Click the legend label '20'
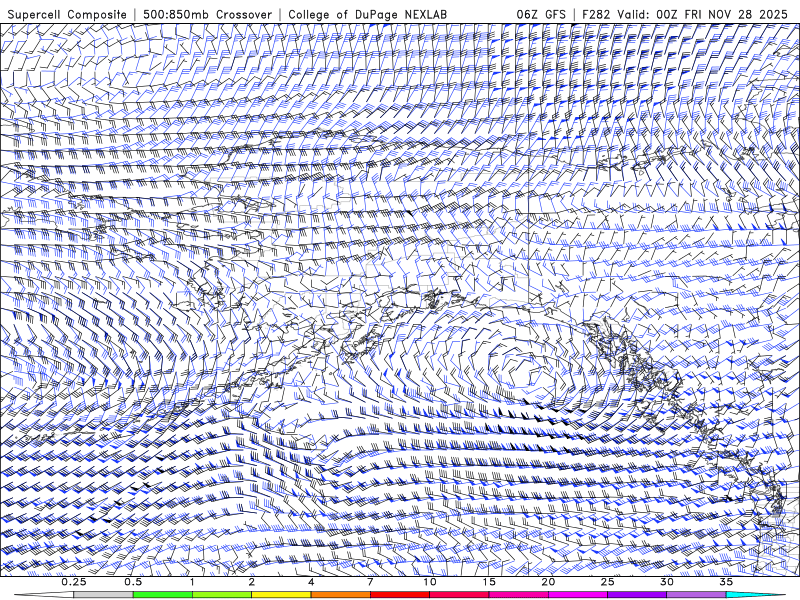This screenshot has width=800, height=600. click(x=548, y=582)
